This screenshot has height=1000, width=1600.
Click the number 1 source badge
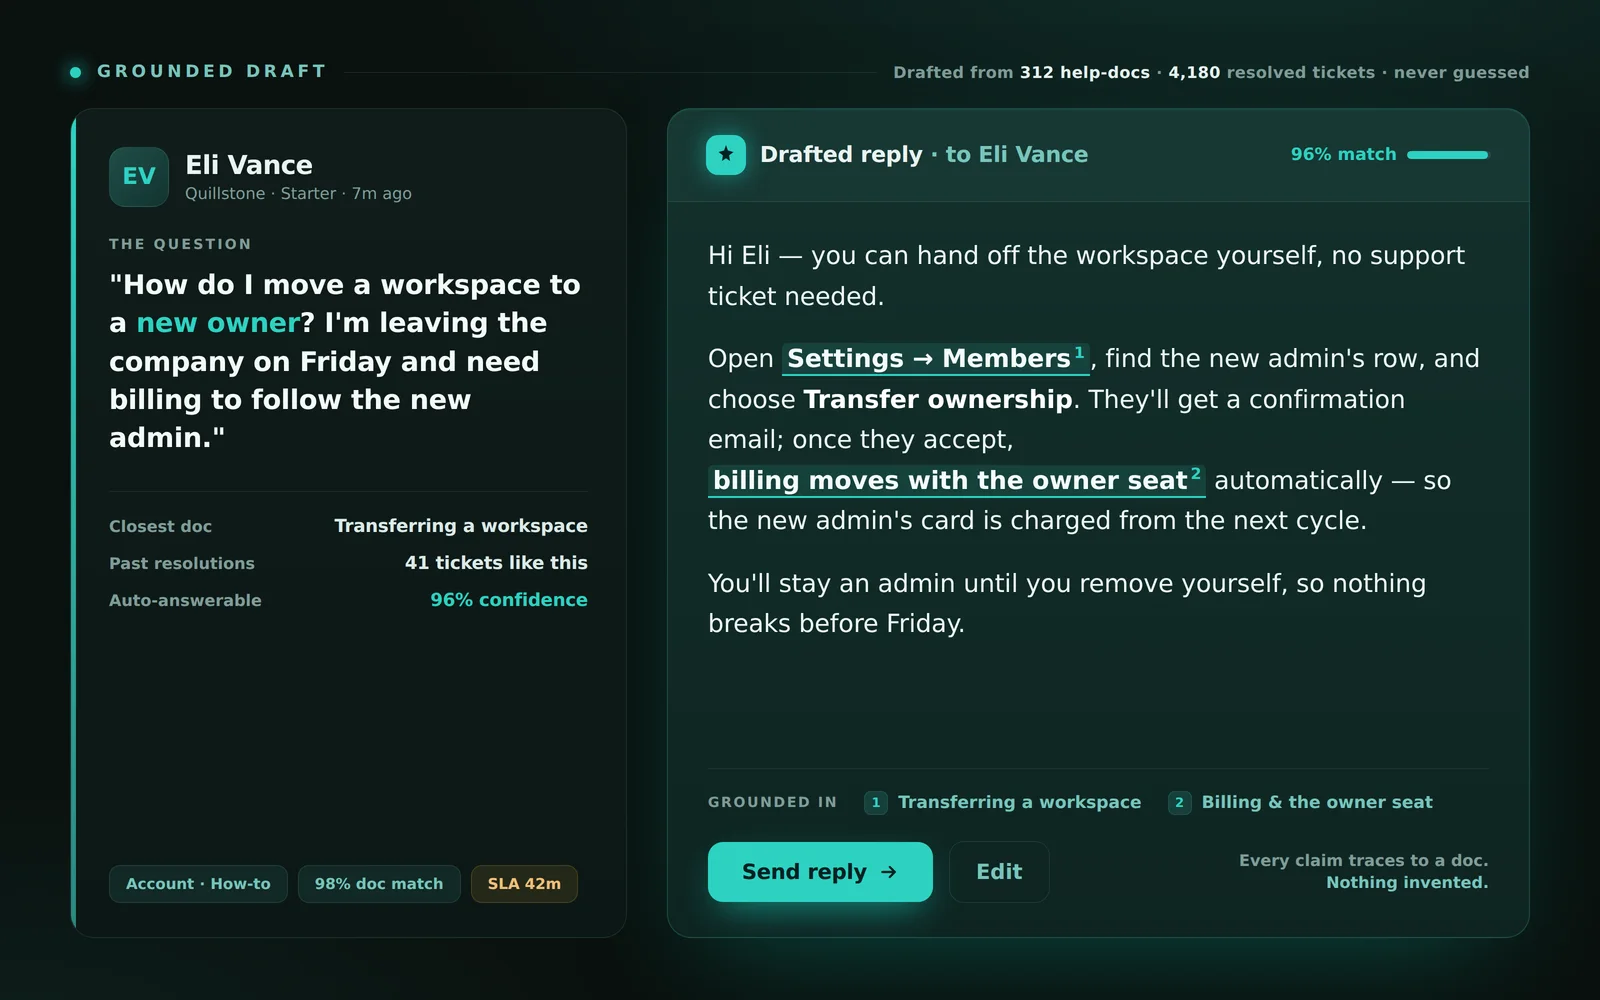876,803
